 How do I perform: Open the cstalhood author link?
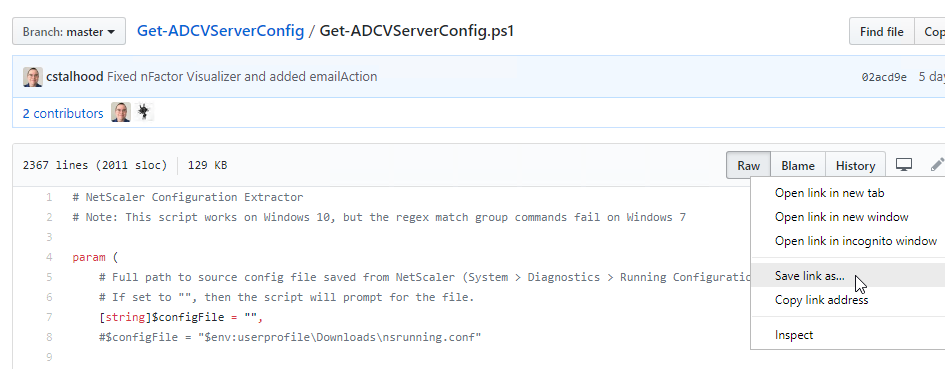pyautogui.click(x=75, y=77)
